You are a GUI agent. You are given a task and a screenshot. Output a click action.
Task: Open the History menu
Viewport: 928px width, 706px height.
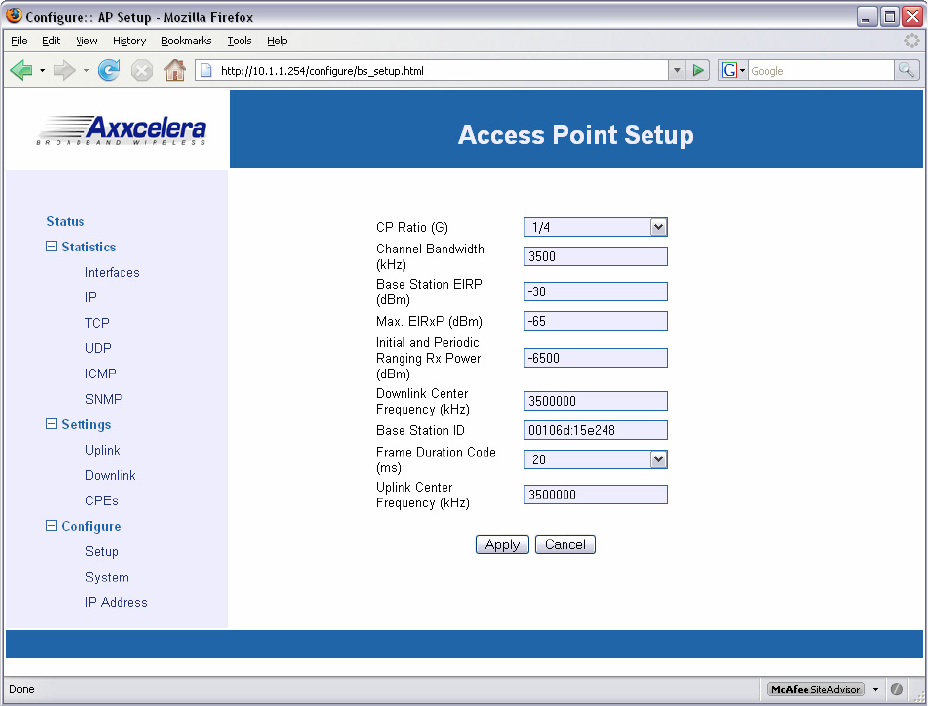(129, 40)
